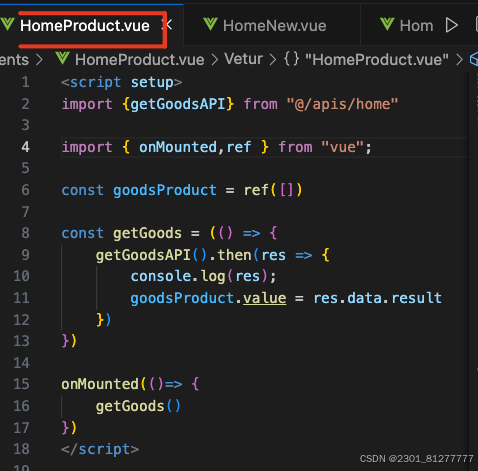The image size is (478, 471).
Task: Click line number 8 in gutter
Action: coord(25,233)
